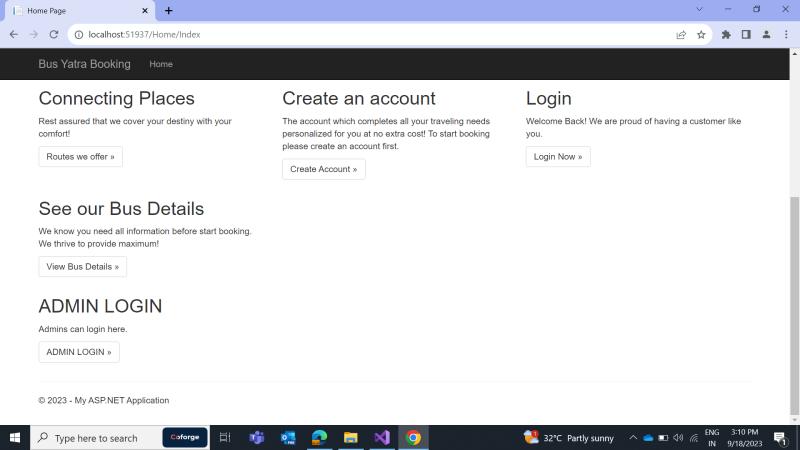Open File Explorer from the taskbar
The height and width of the screenshot is (450, 800).
351,438
